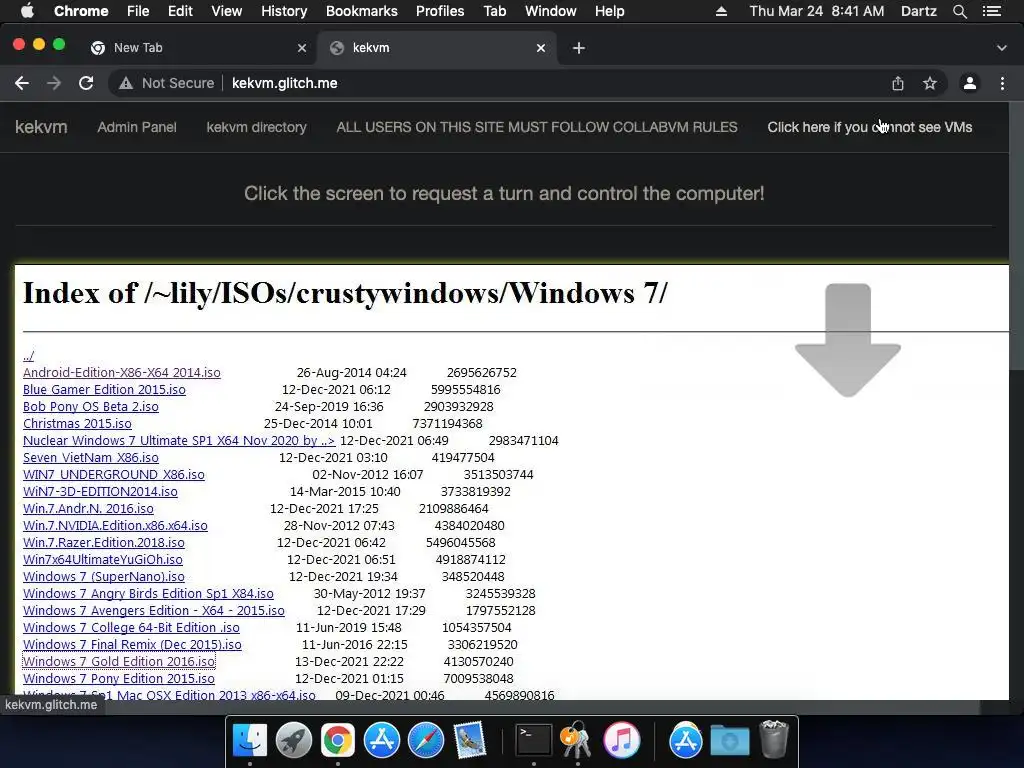This screenshot has height=768, width=1024.
Task: Click the browser back arrow
Action: pyautogui.click(x=22, y=83)
